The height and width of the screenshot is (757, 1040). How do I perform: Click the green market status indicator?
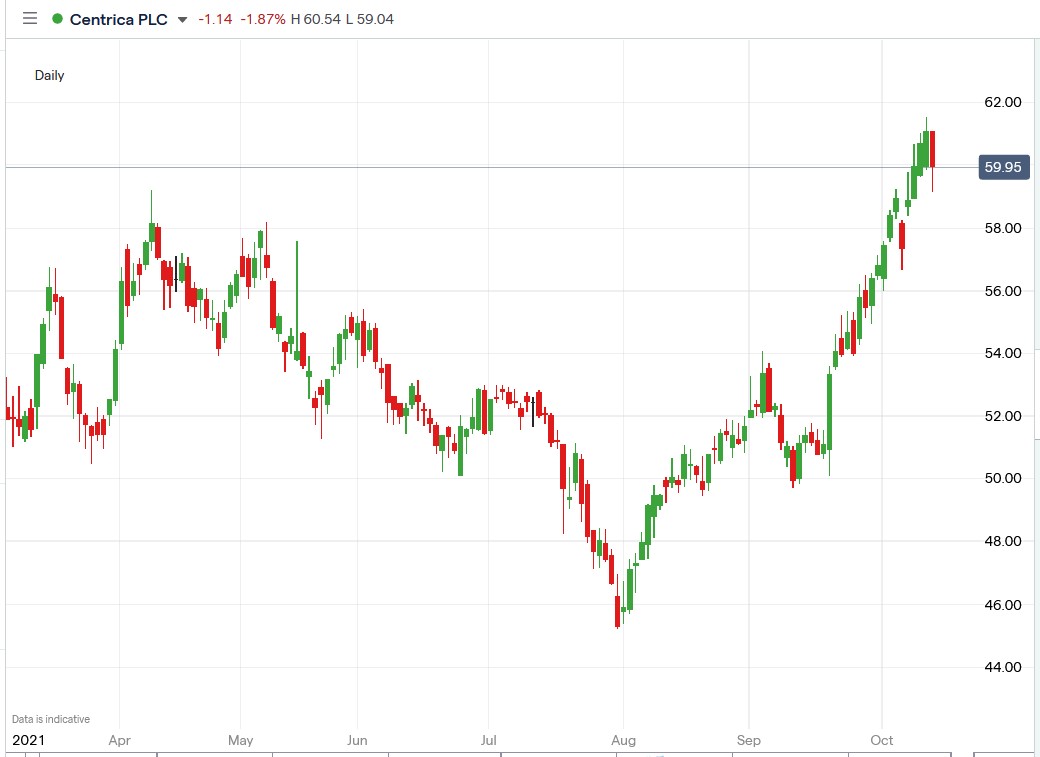tap(57, 18)
